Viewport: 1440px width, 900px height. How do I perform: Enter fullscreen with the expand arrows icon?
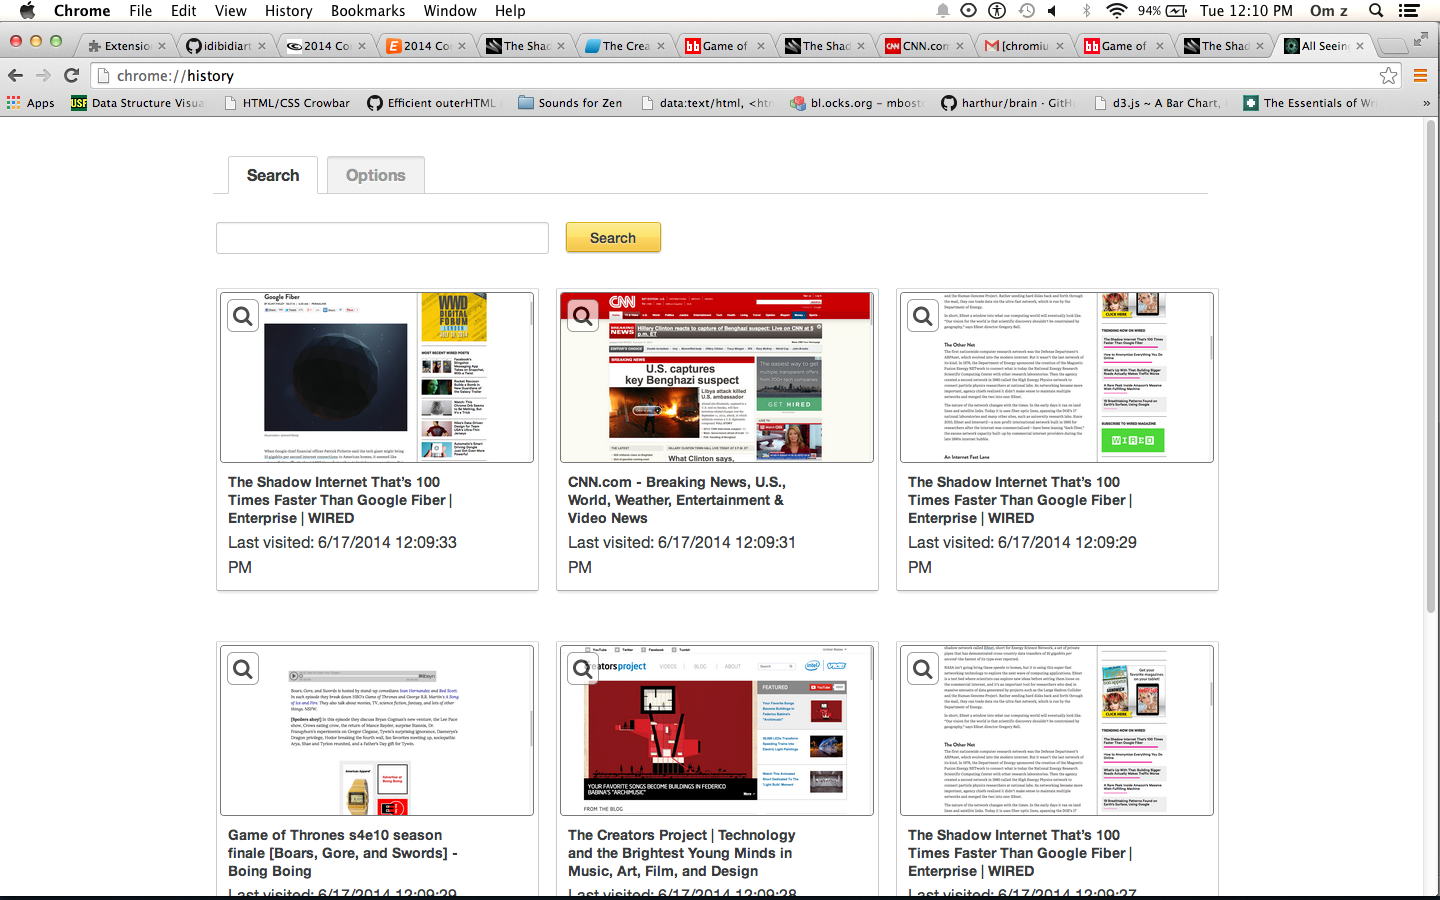pos(1421,40)
